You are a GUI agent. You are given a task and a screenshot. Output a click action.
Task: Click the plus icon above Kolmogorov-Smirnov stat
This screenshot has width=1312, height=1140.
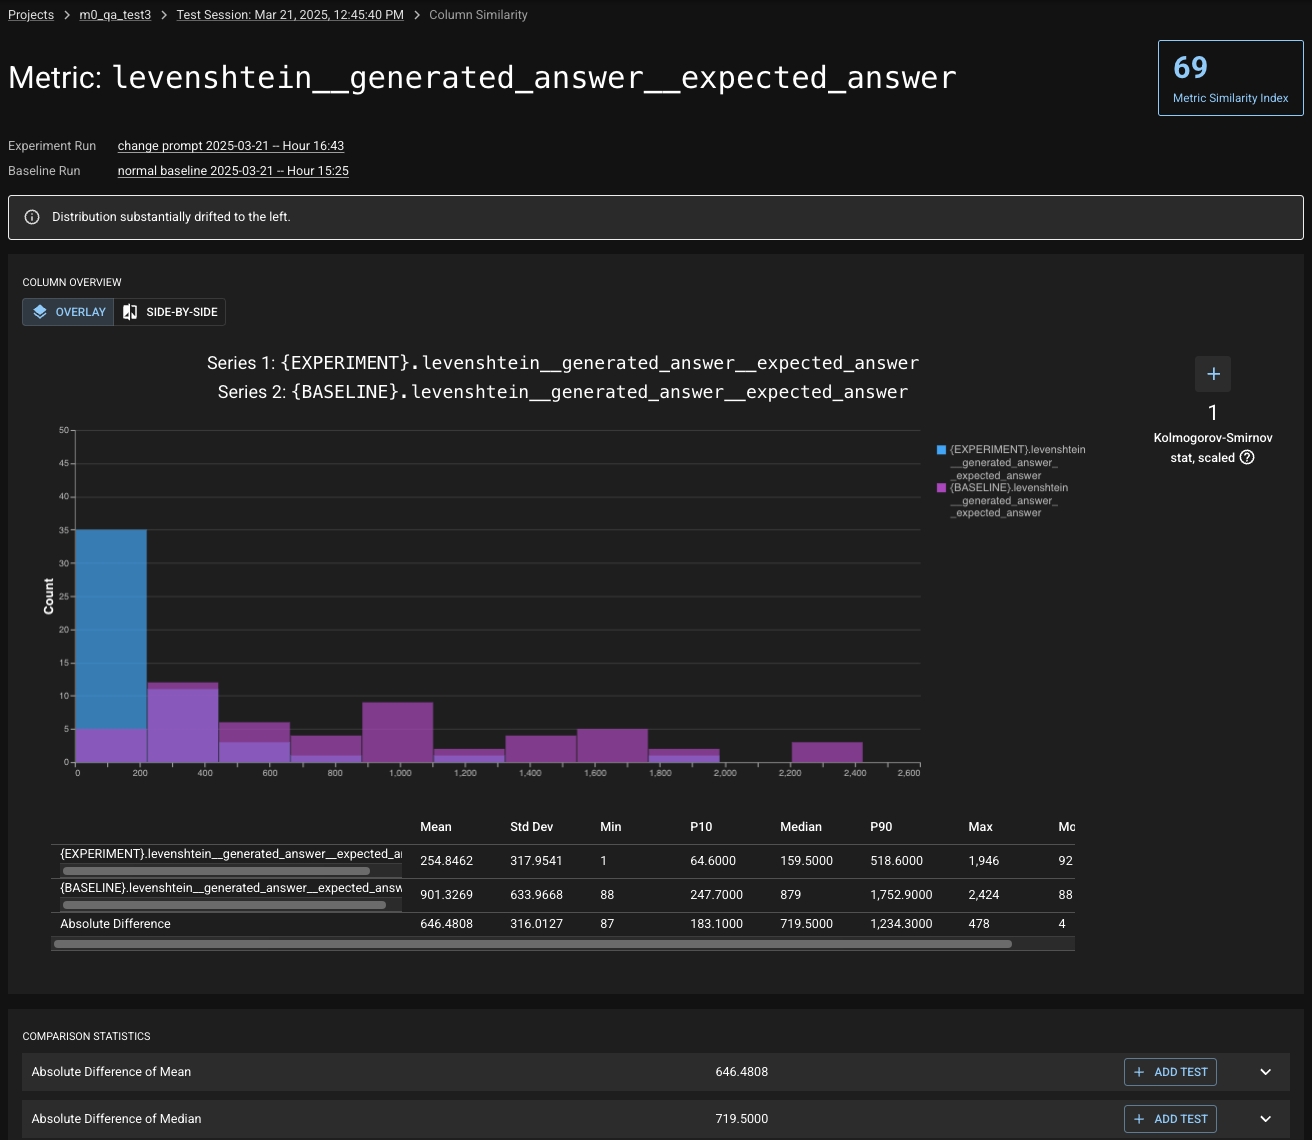[1213, 374]
